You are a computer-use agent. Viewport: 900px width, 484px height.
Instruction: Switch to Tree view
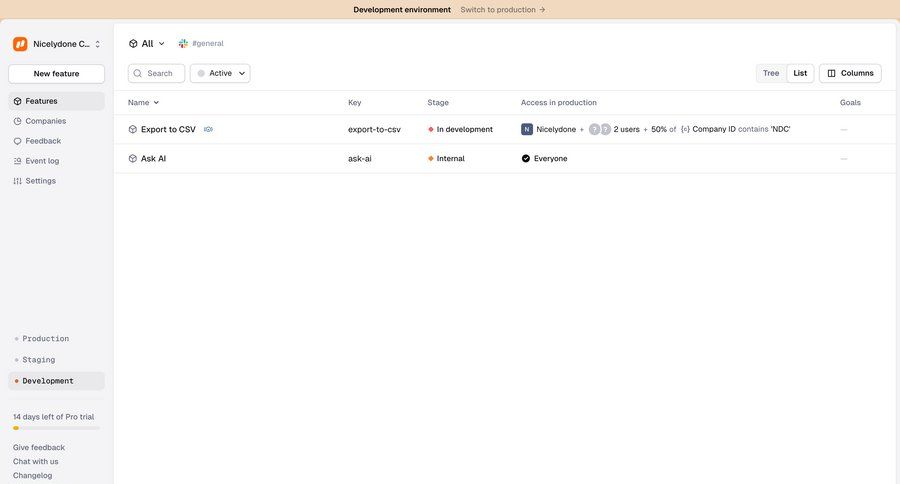pos(771,73)
